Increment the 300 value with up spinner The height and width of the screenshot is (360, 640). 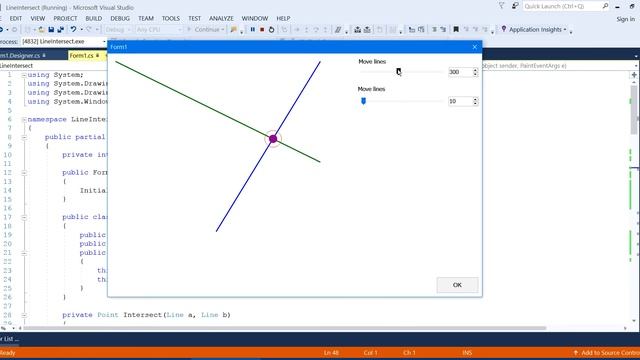pyautogui.click(x=475, y=70)
